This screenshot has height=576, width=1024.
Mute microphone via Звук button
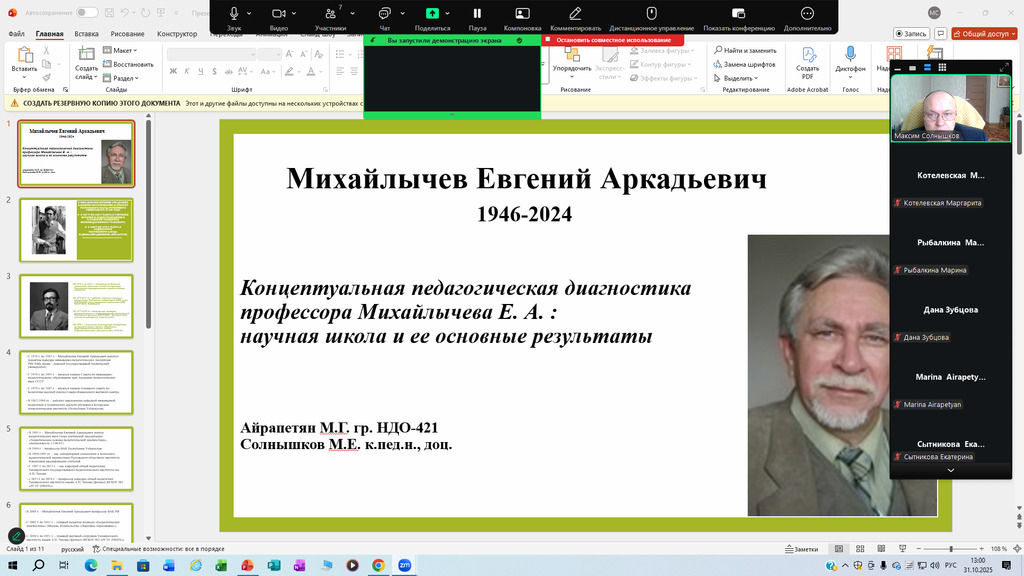point(234,14)
